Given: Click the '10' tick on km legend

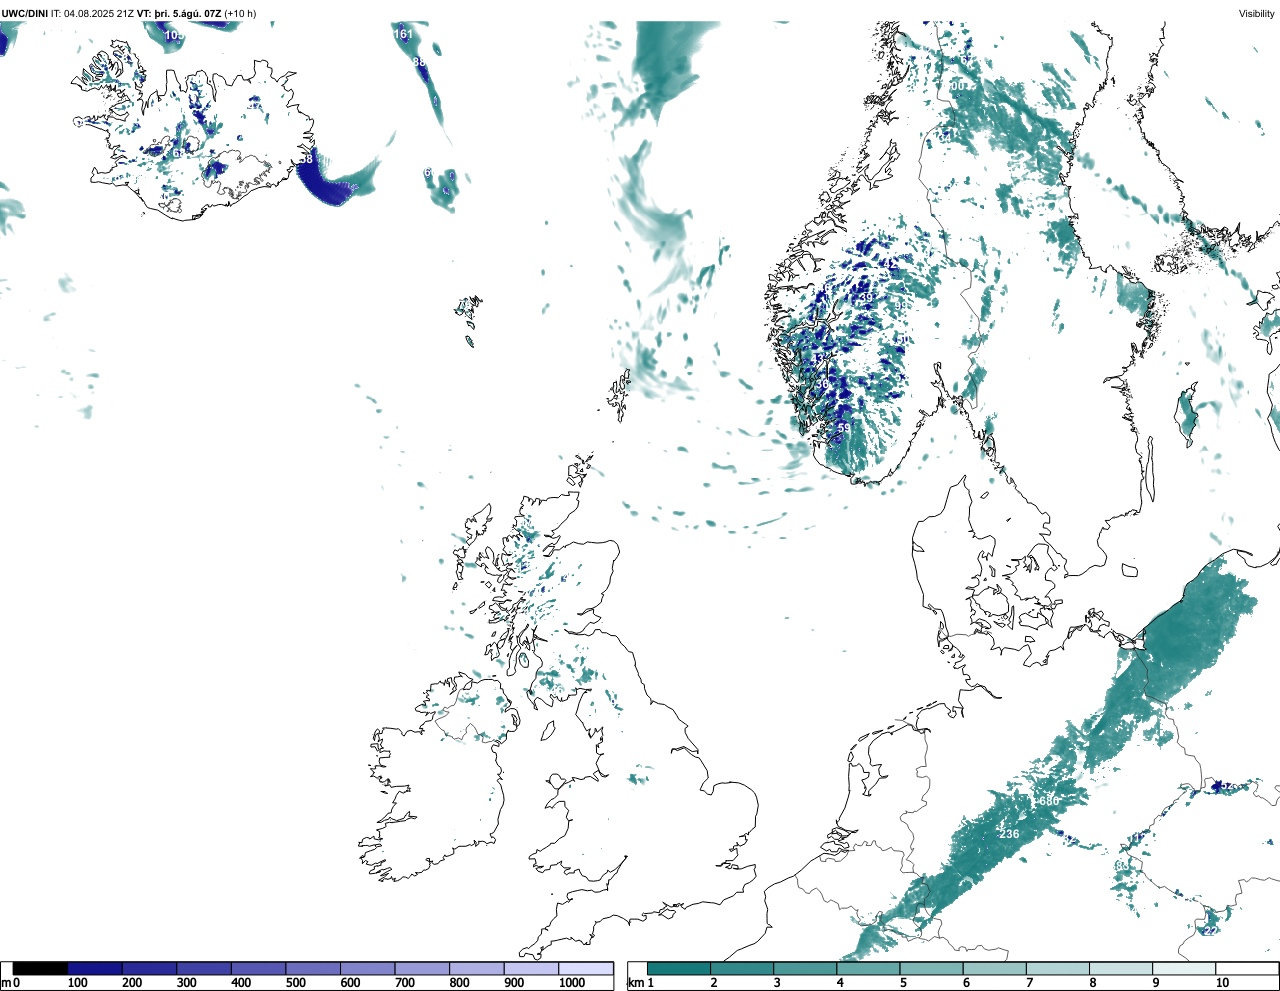Looking at the screenshot, I should click(x=1222, y=983).
